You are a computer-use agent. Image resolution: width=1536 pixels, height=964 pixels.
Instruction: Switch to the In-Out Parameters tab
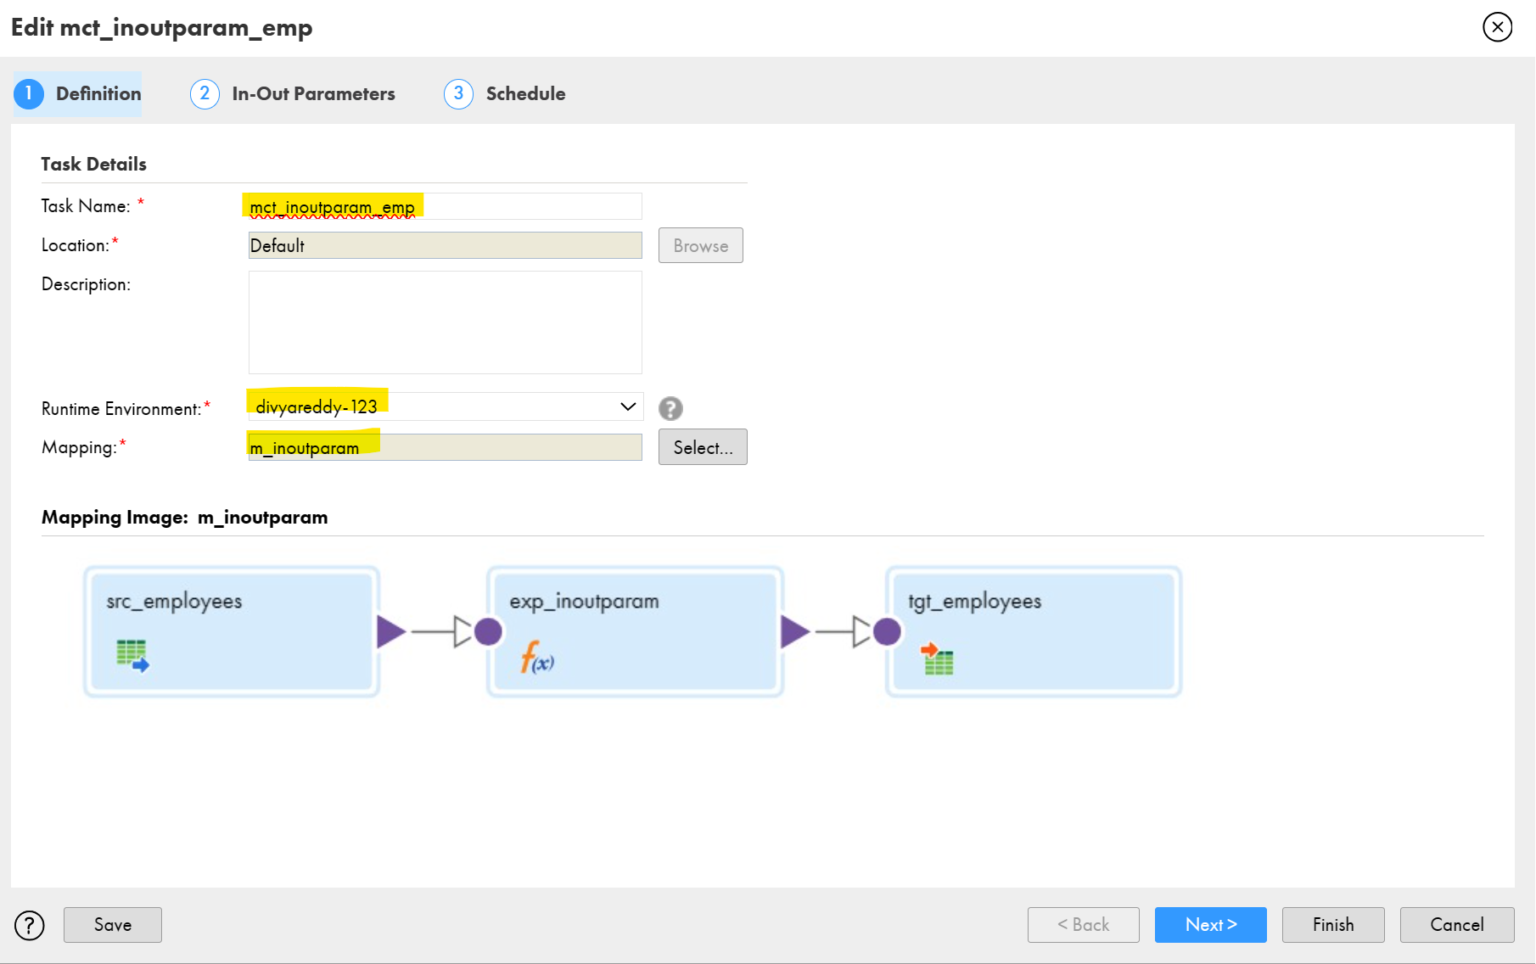click(x=313, y=93)
